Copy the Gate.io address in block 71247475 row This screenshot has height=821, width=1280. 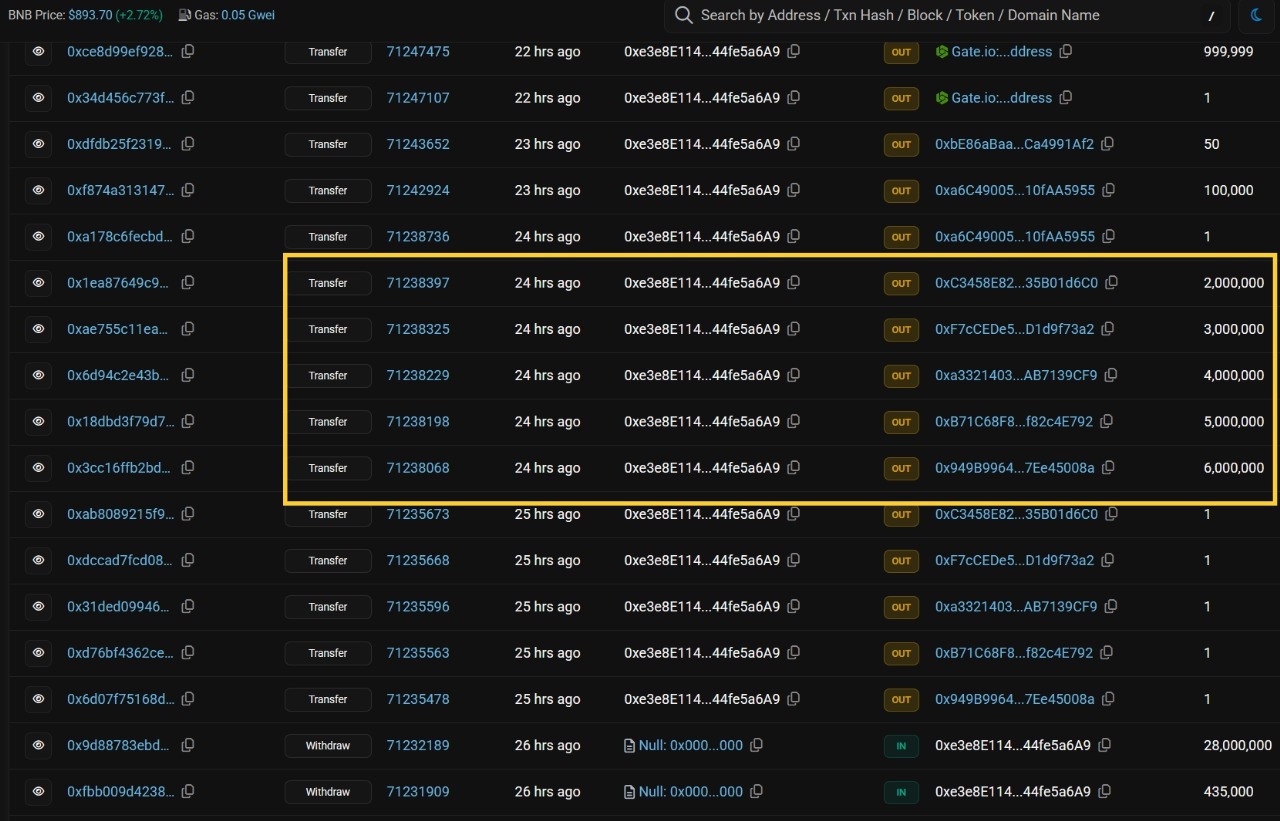pos(1066,51)
